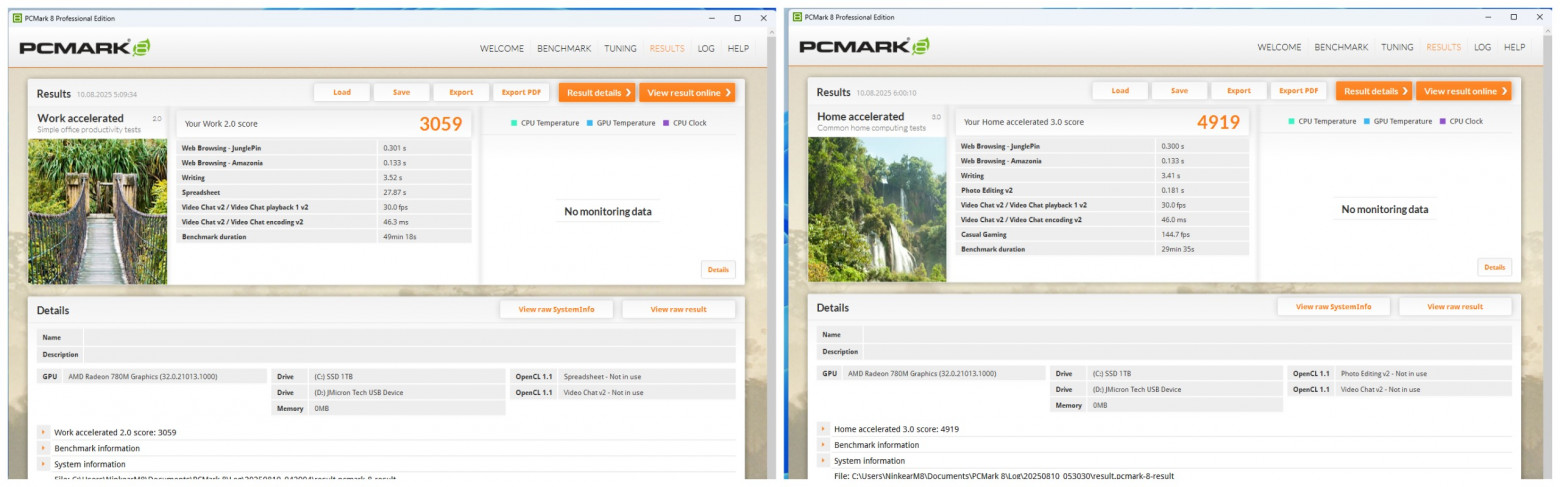Click Description field in Home accelerated details
The width and height of the screenshot is (1560, 487).
(x=1188, y=352)
